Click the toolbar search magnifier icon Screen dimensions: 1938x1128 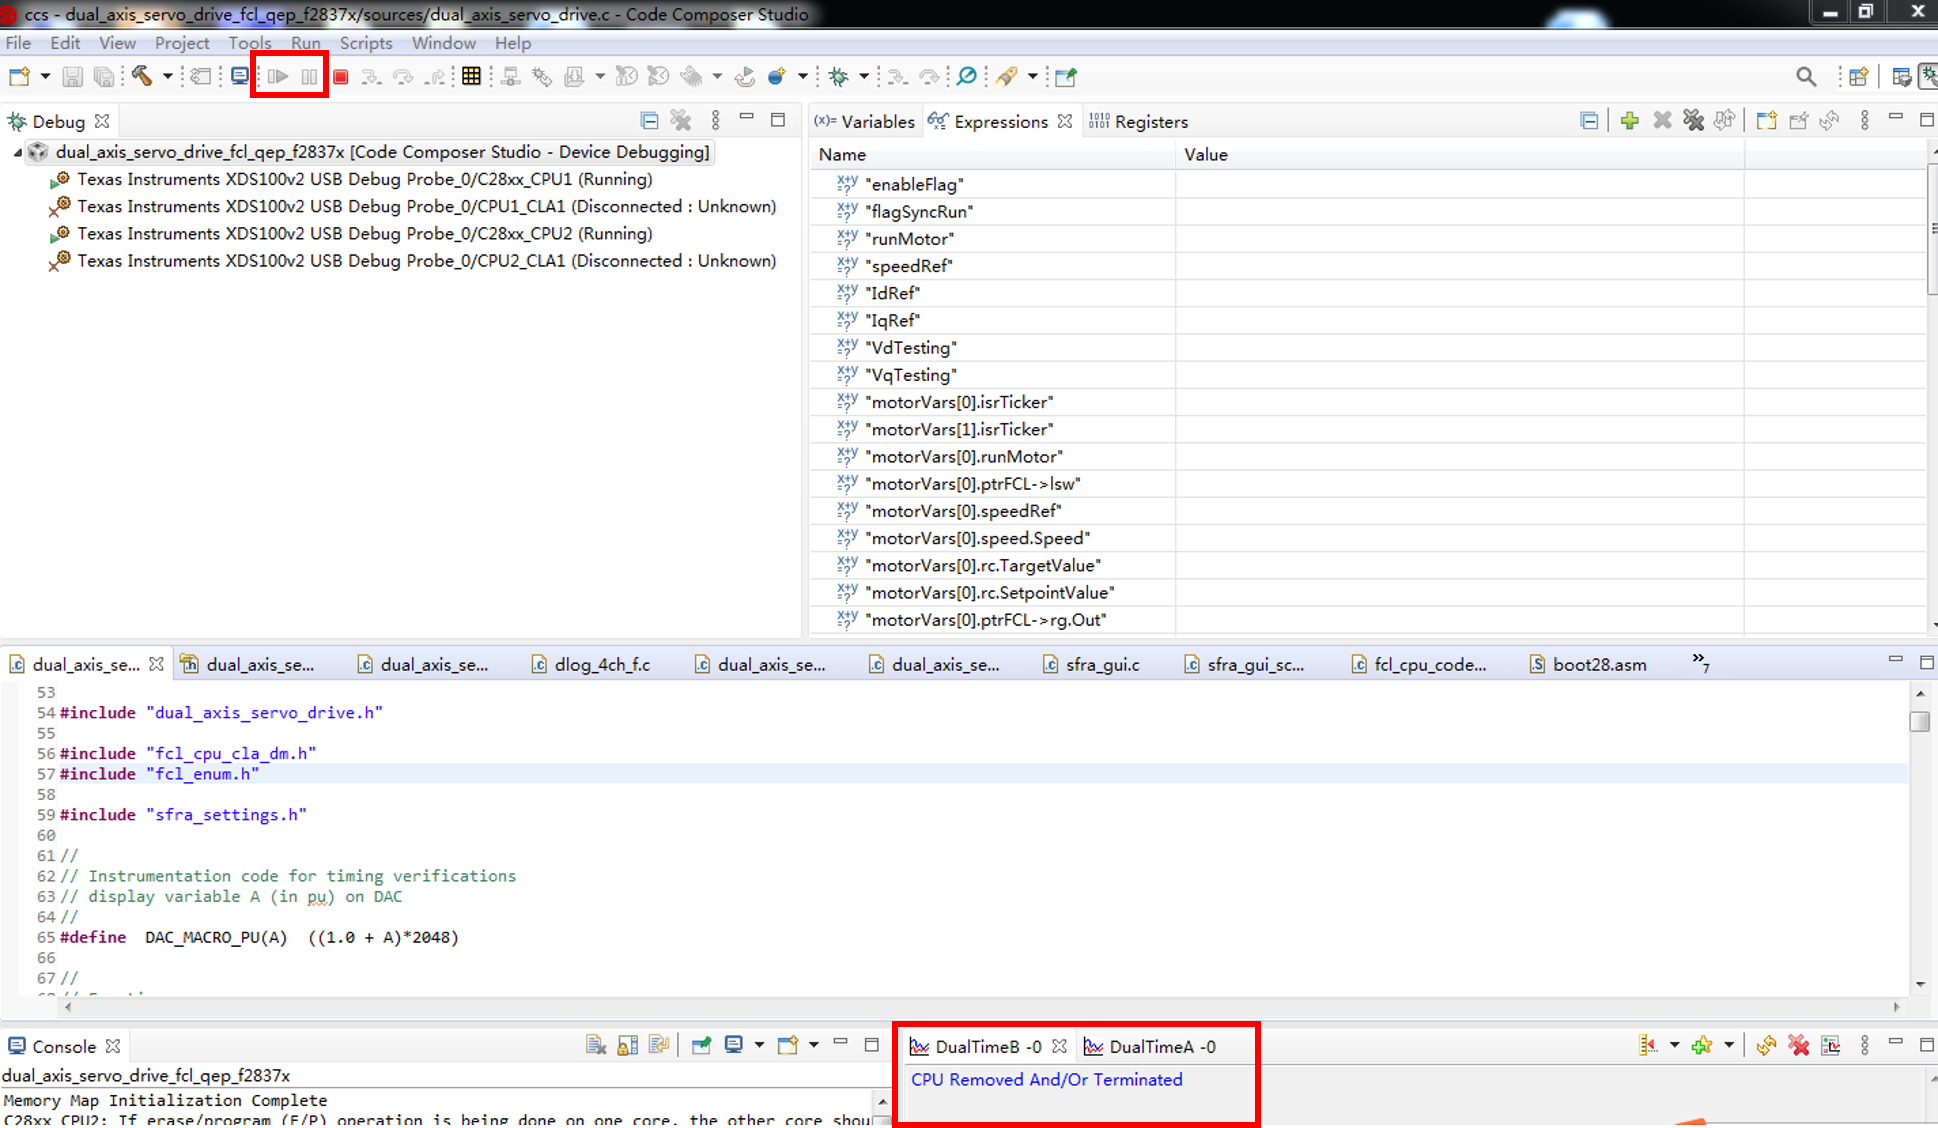[1805, 77]
